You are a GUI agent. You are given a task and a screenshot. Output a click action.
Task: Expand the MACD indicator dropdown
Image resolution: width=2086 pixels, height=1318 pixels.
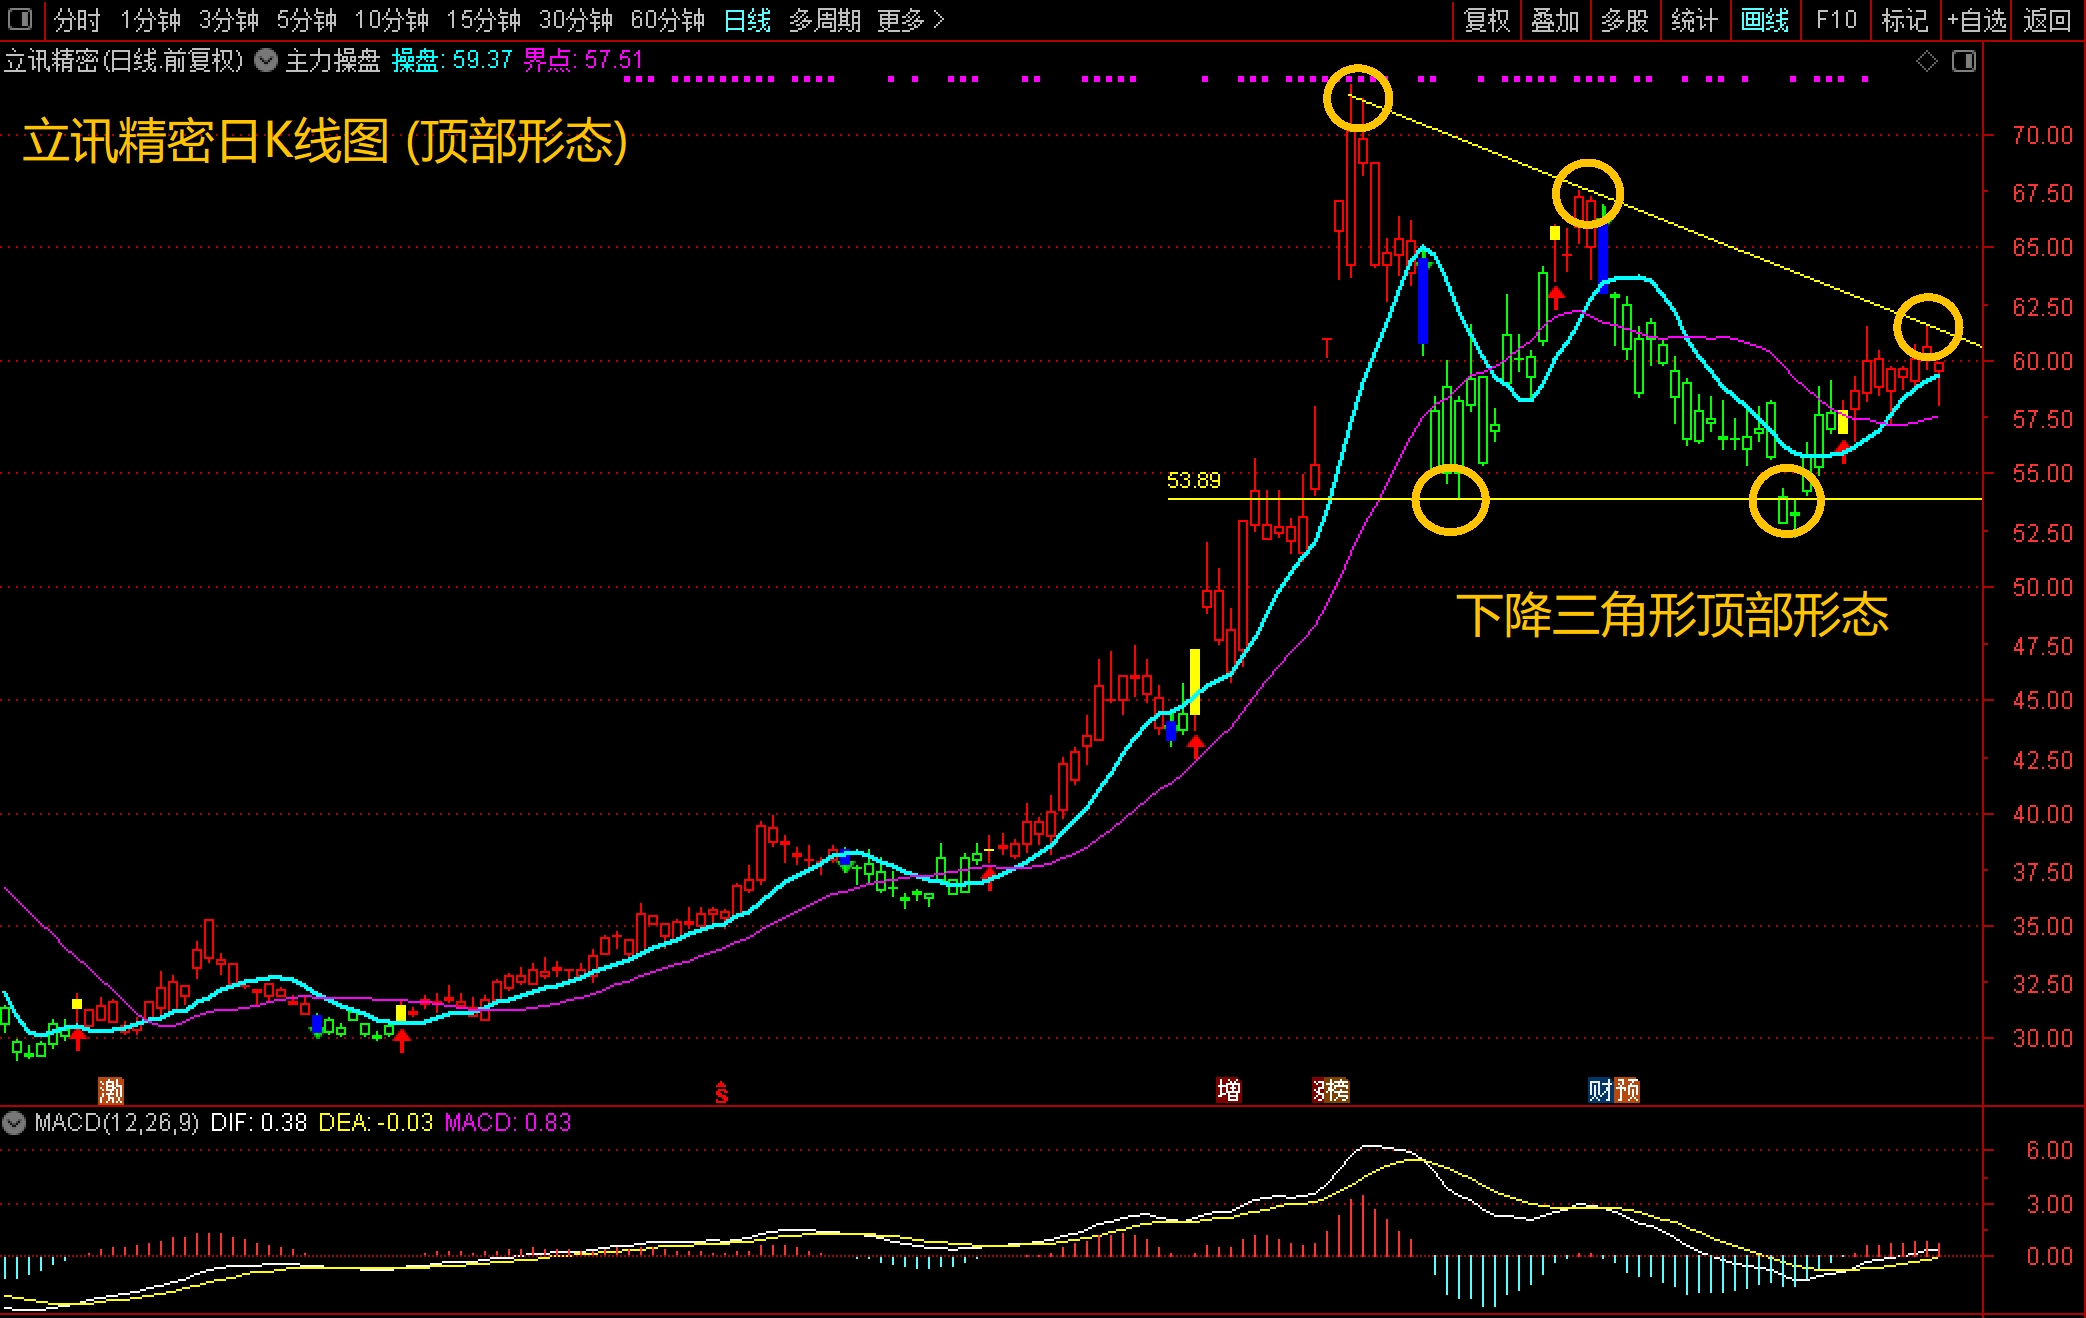[x=14, y=1122]
